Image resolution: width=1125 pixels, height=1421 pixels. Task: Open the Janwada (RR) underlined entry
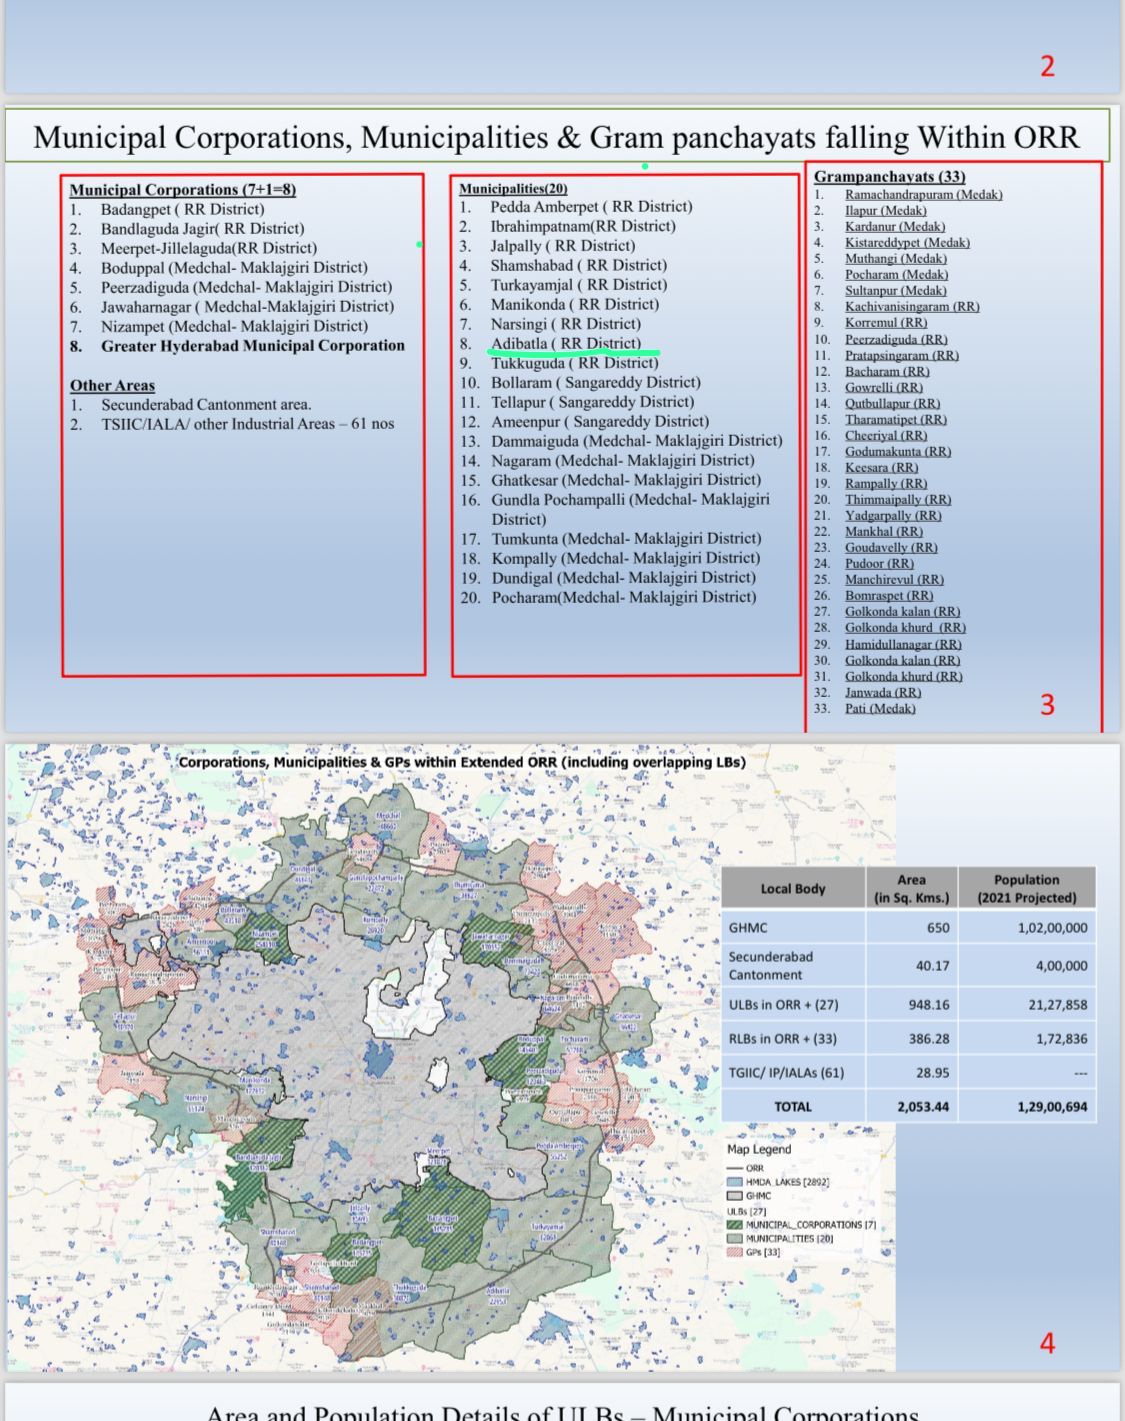pyautogui.click(x=882, y=692)
